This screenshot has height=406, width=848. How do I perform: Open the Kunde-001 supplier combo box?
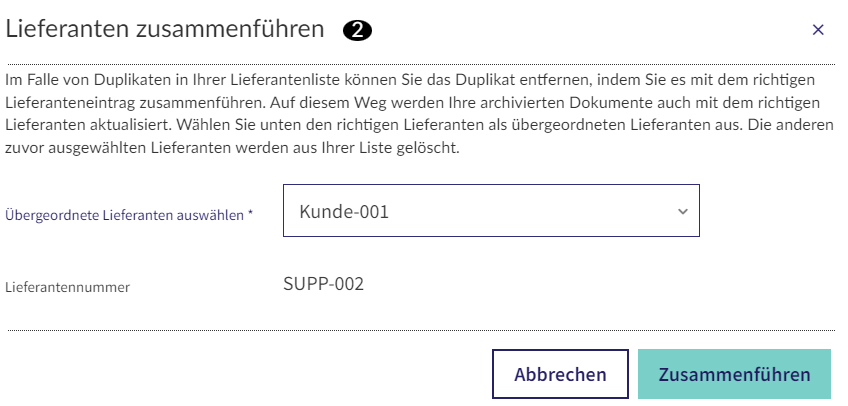[x=491, y=210]
